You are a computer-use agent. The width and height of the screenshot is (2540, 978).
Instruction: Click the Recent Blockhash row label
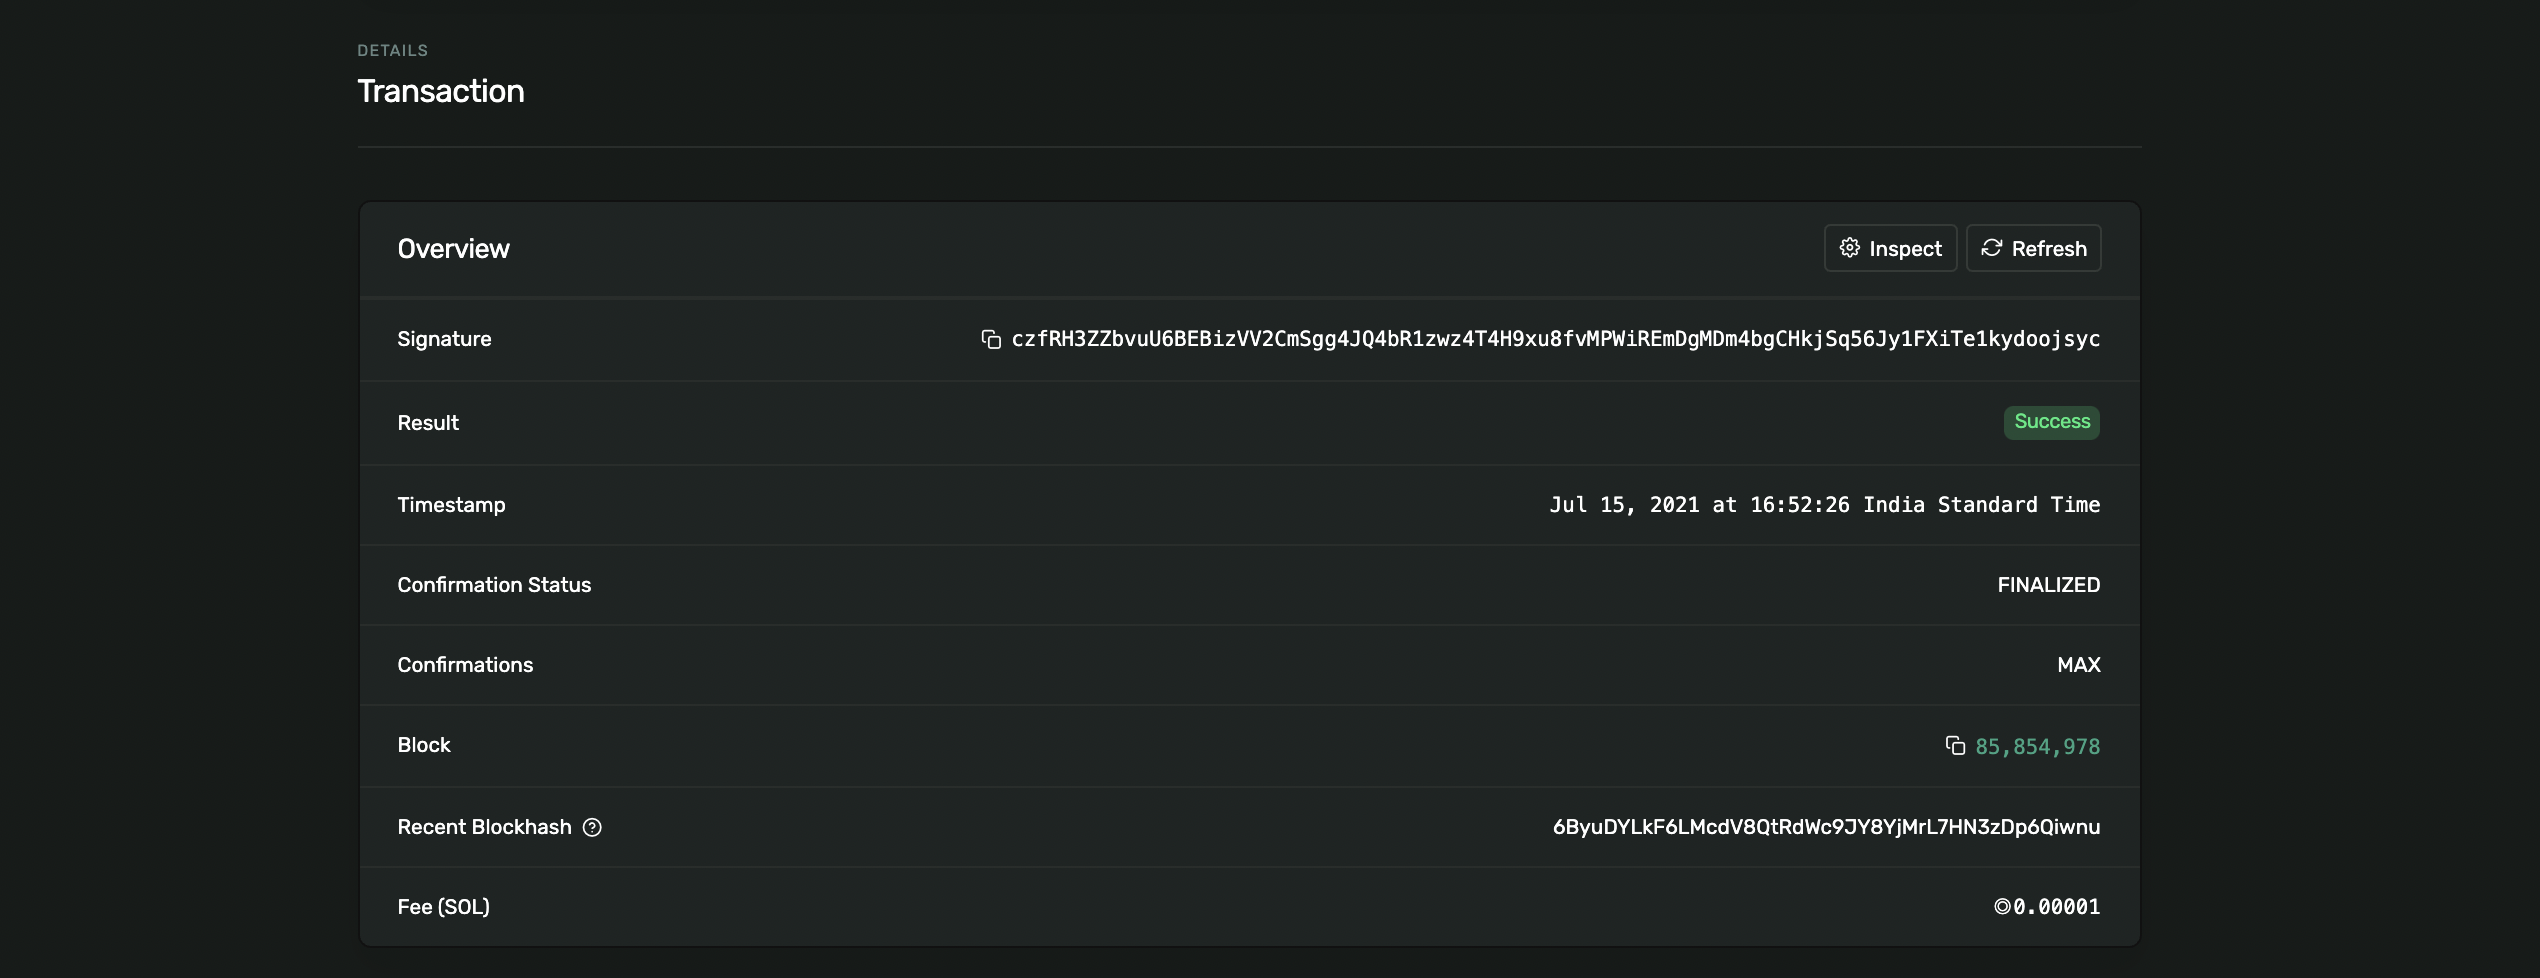pyautogui.click(x=484, y=827)
